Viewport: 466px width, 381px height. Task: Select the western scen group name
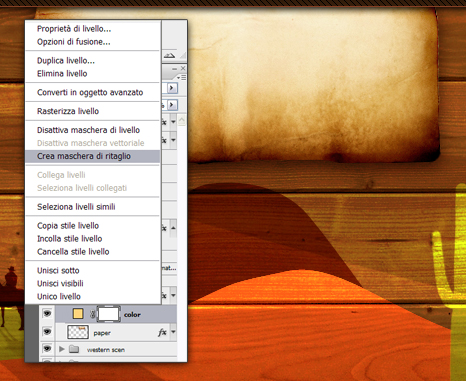click(x=106, y=350)
